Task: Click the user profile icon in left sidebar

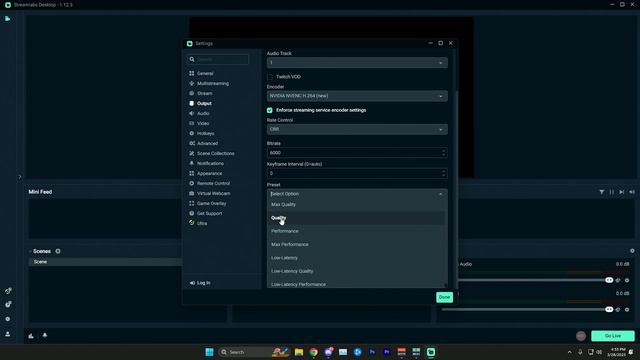Action: point(8,334)
